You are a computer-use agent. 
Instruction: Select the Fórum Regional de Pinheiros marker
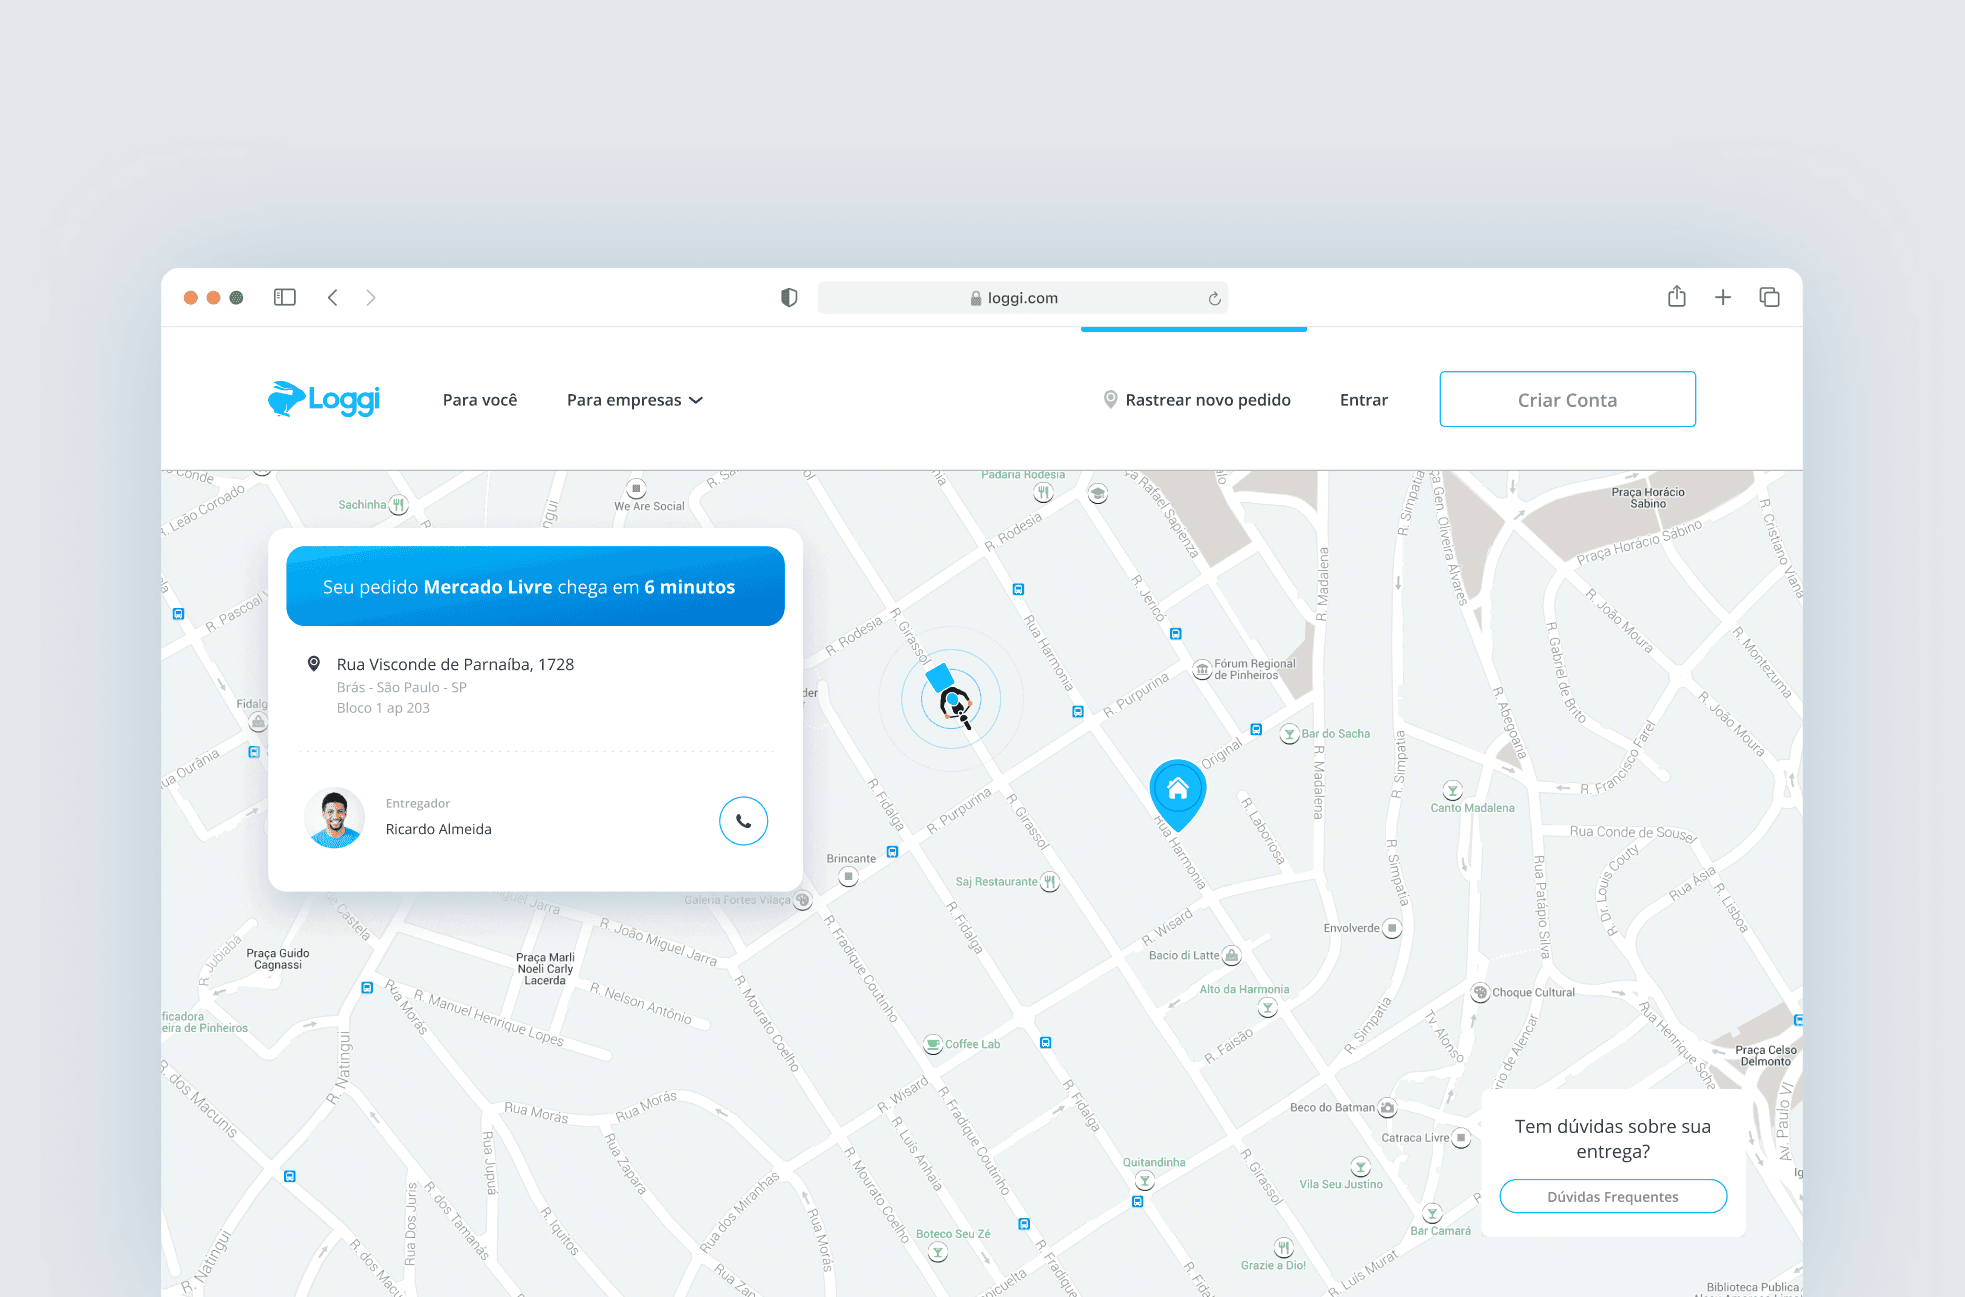click(1203, 669)
